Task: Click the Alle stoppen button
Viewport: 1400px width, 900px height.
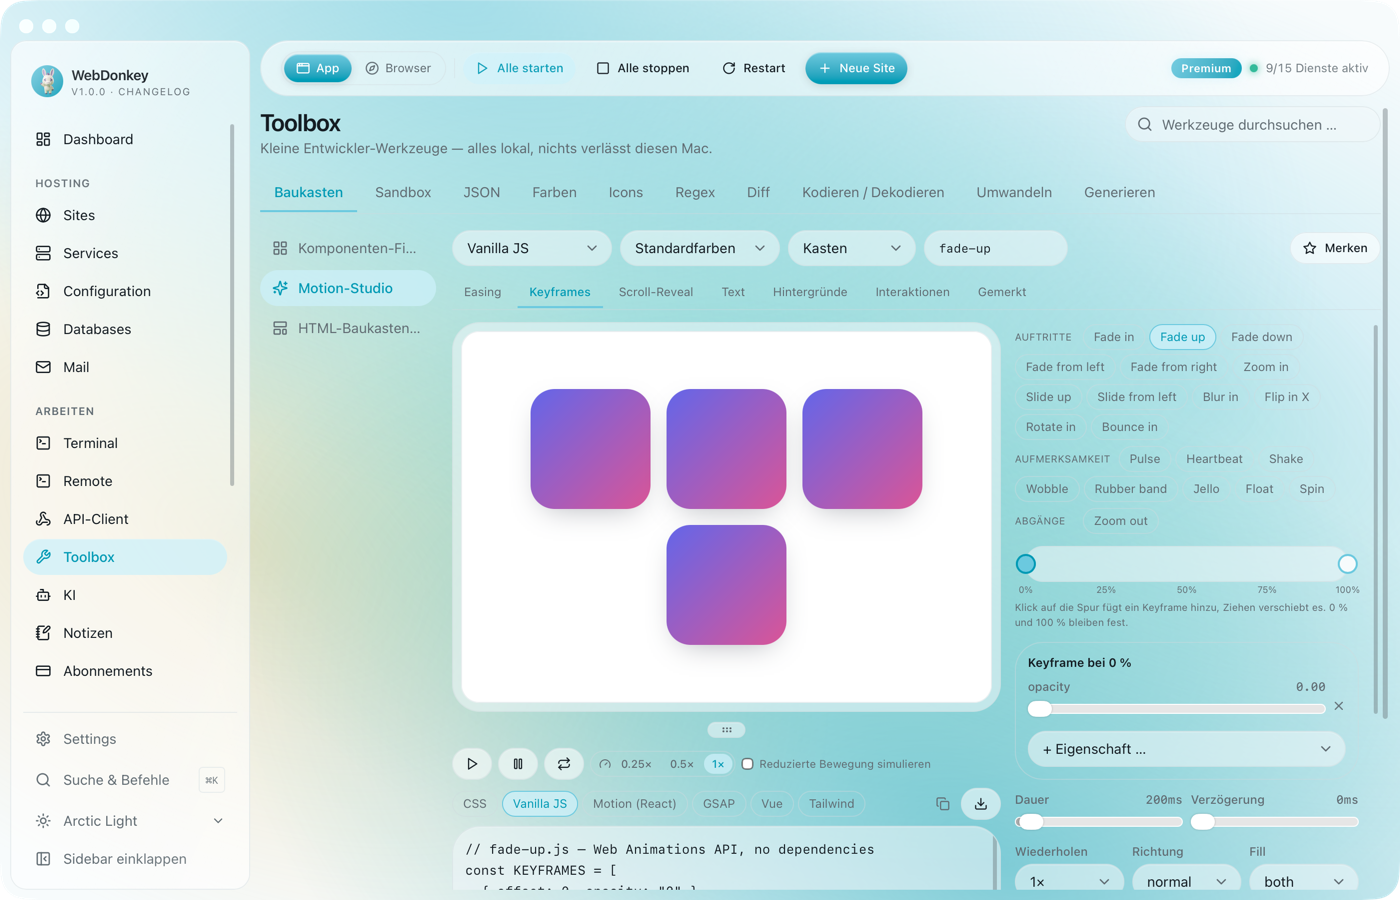Action: 643,68
